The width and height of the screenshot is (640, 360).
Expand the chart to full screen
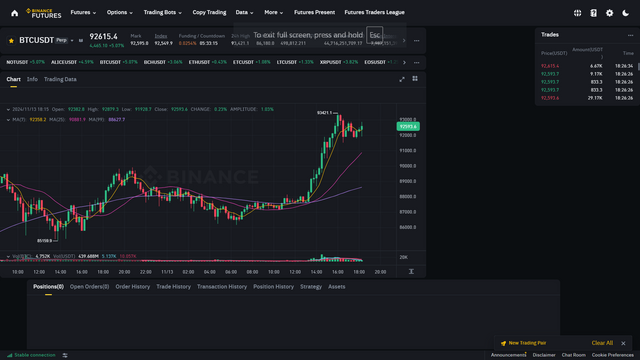[x=402, y=79]
